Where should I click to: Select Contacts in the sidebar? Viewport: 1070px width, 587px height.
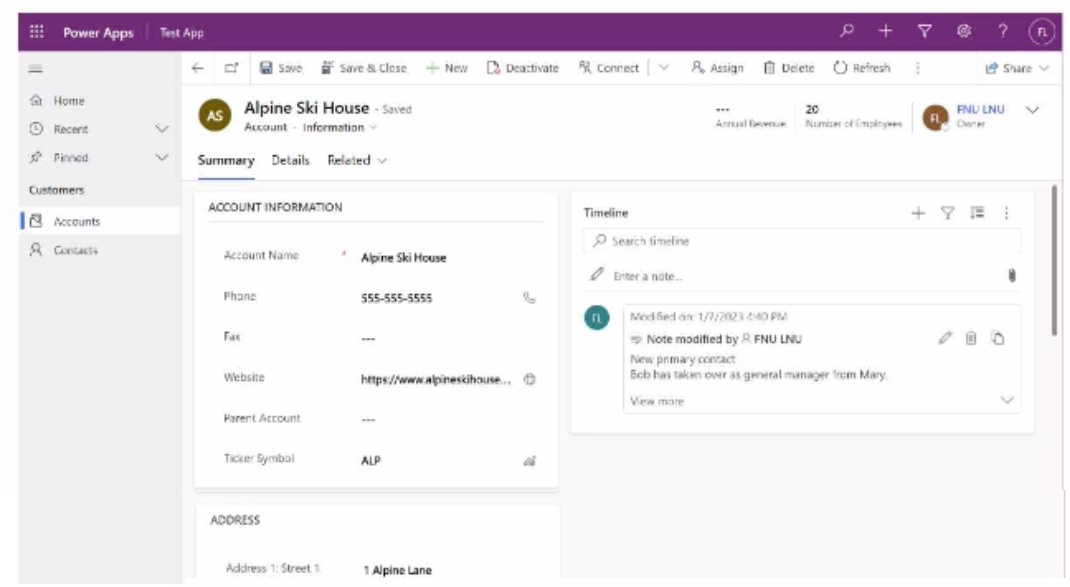[x=75, y=250]
